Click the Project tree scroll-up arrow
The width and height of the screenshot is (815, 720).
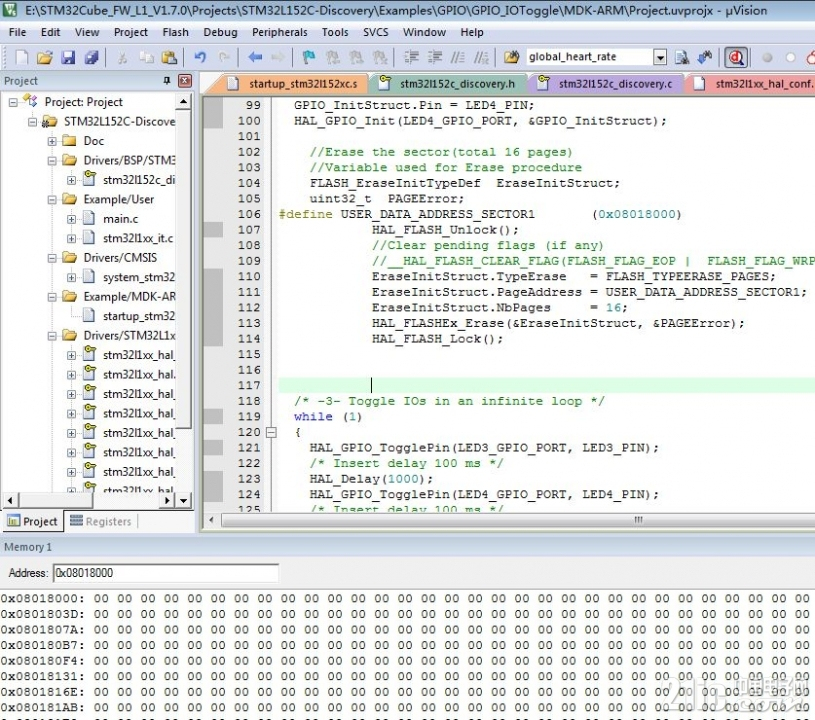click(x=183, y=101)
